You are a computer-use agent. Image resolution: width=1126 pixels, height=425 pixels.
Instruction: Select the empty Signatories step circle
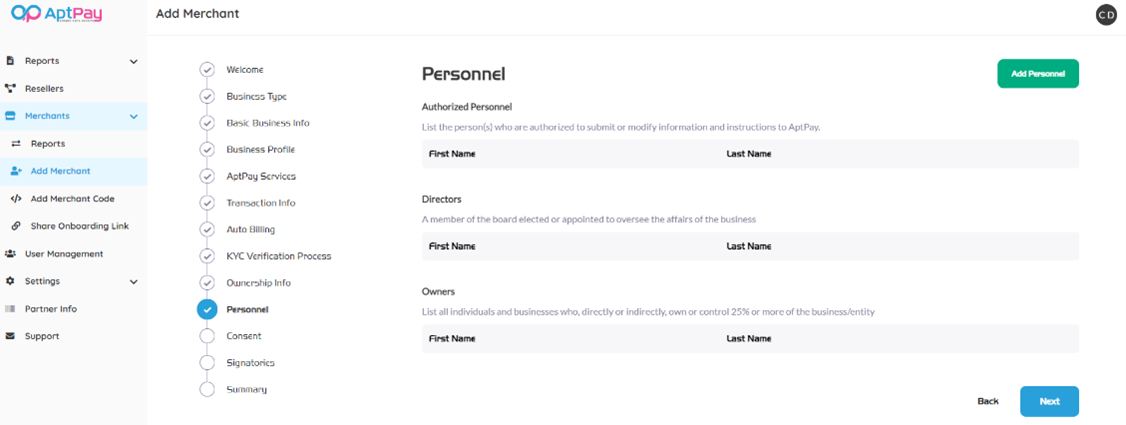click(207, 363)
